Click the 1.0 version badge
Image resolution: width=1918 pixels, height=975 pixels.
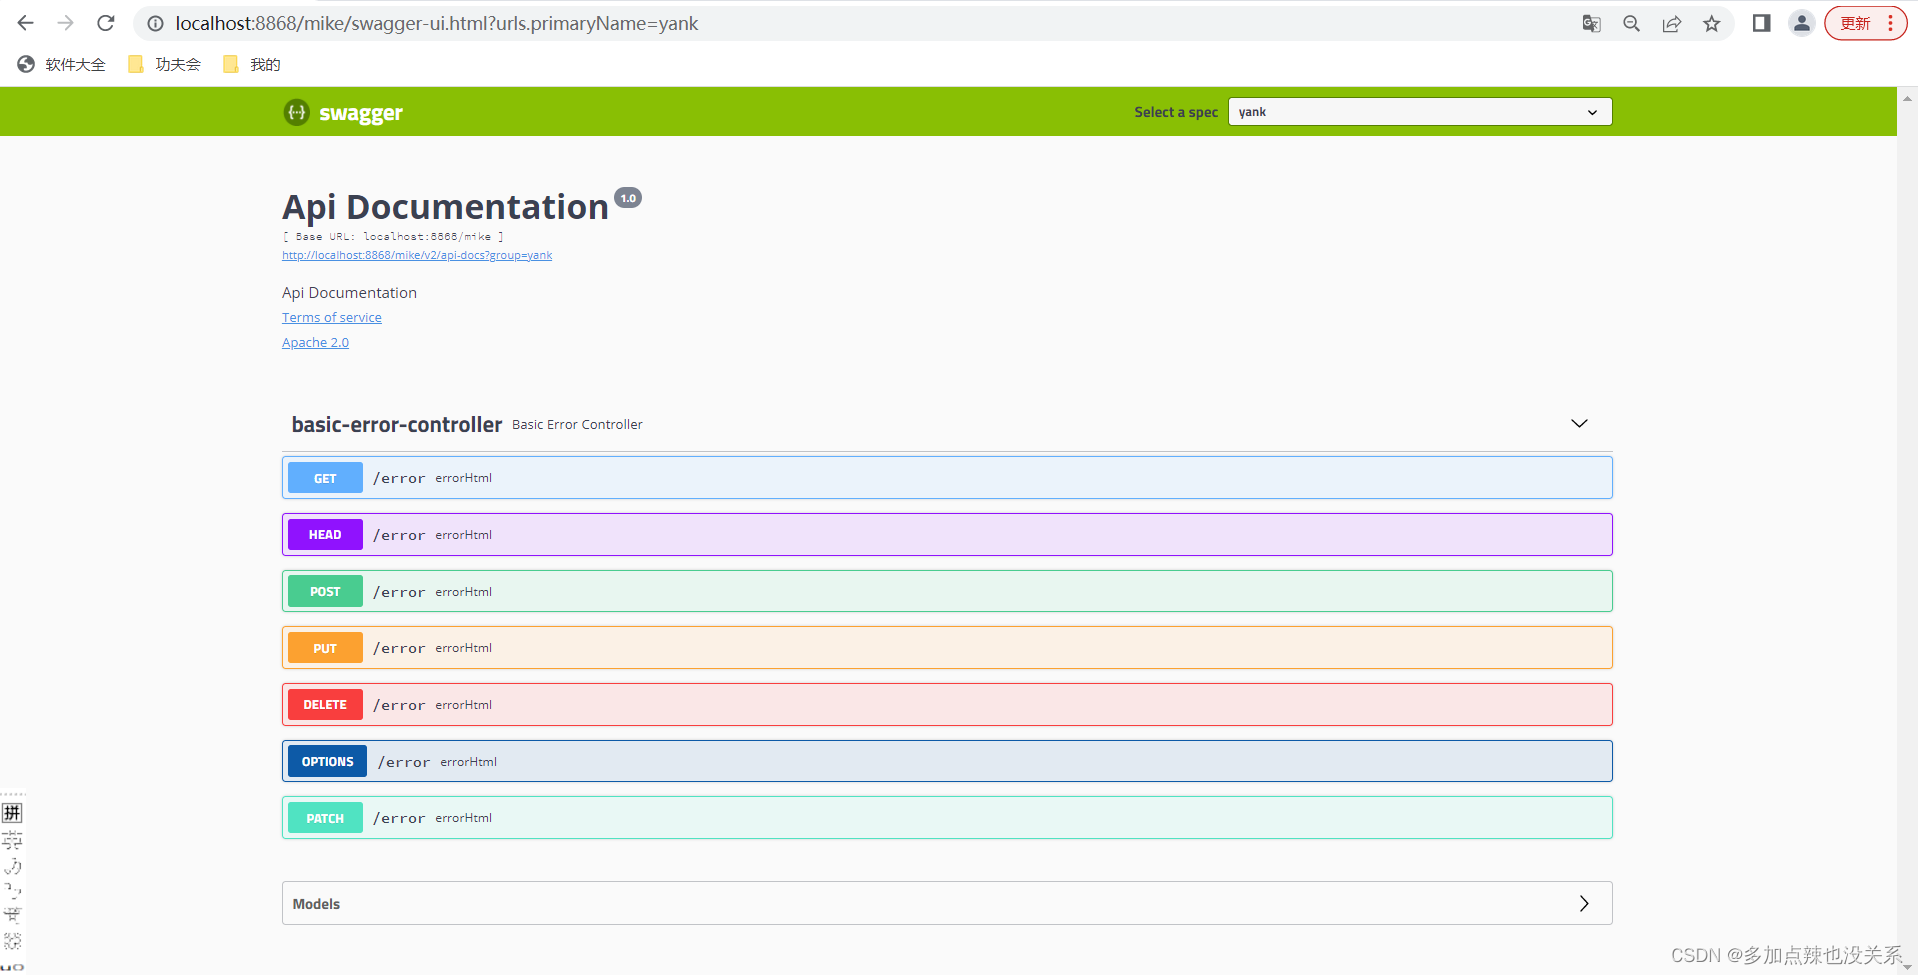628,198
